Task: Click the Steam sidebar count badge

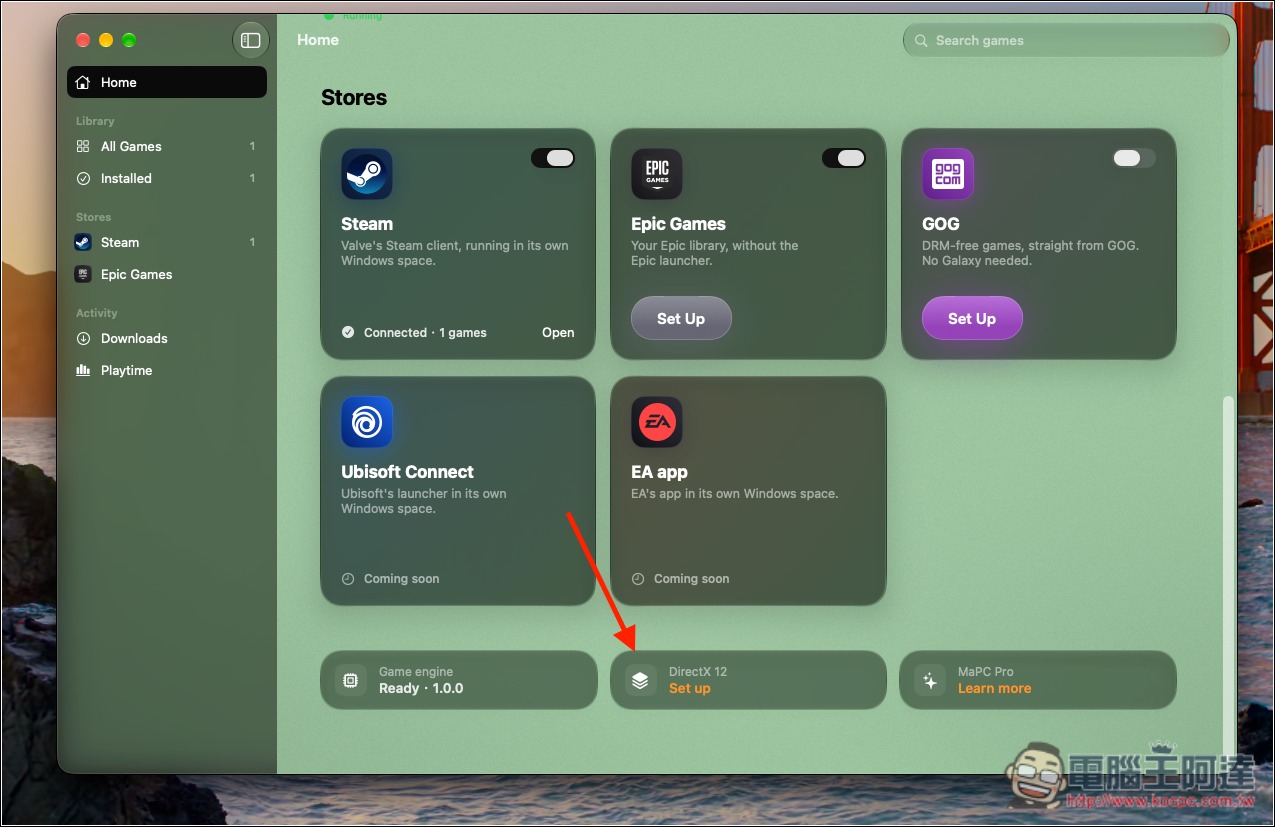Action: (252, 242)
